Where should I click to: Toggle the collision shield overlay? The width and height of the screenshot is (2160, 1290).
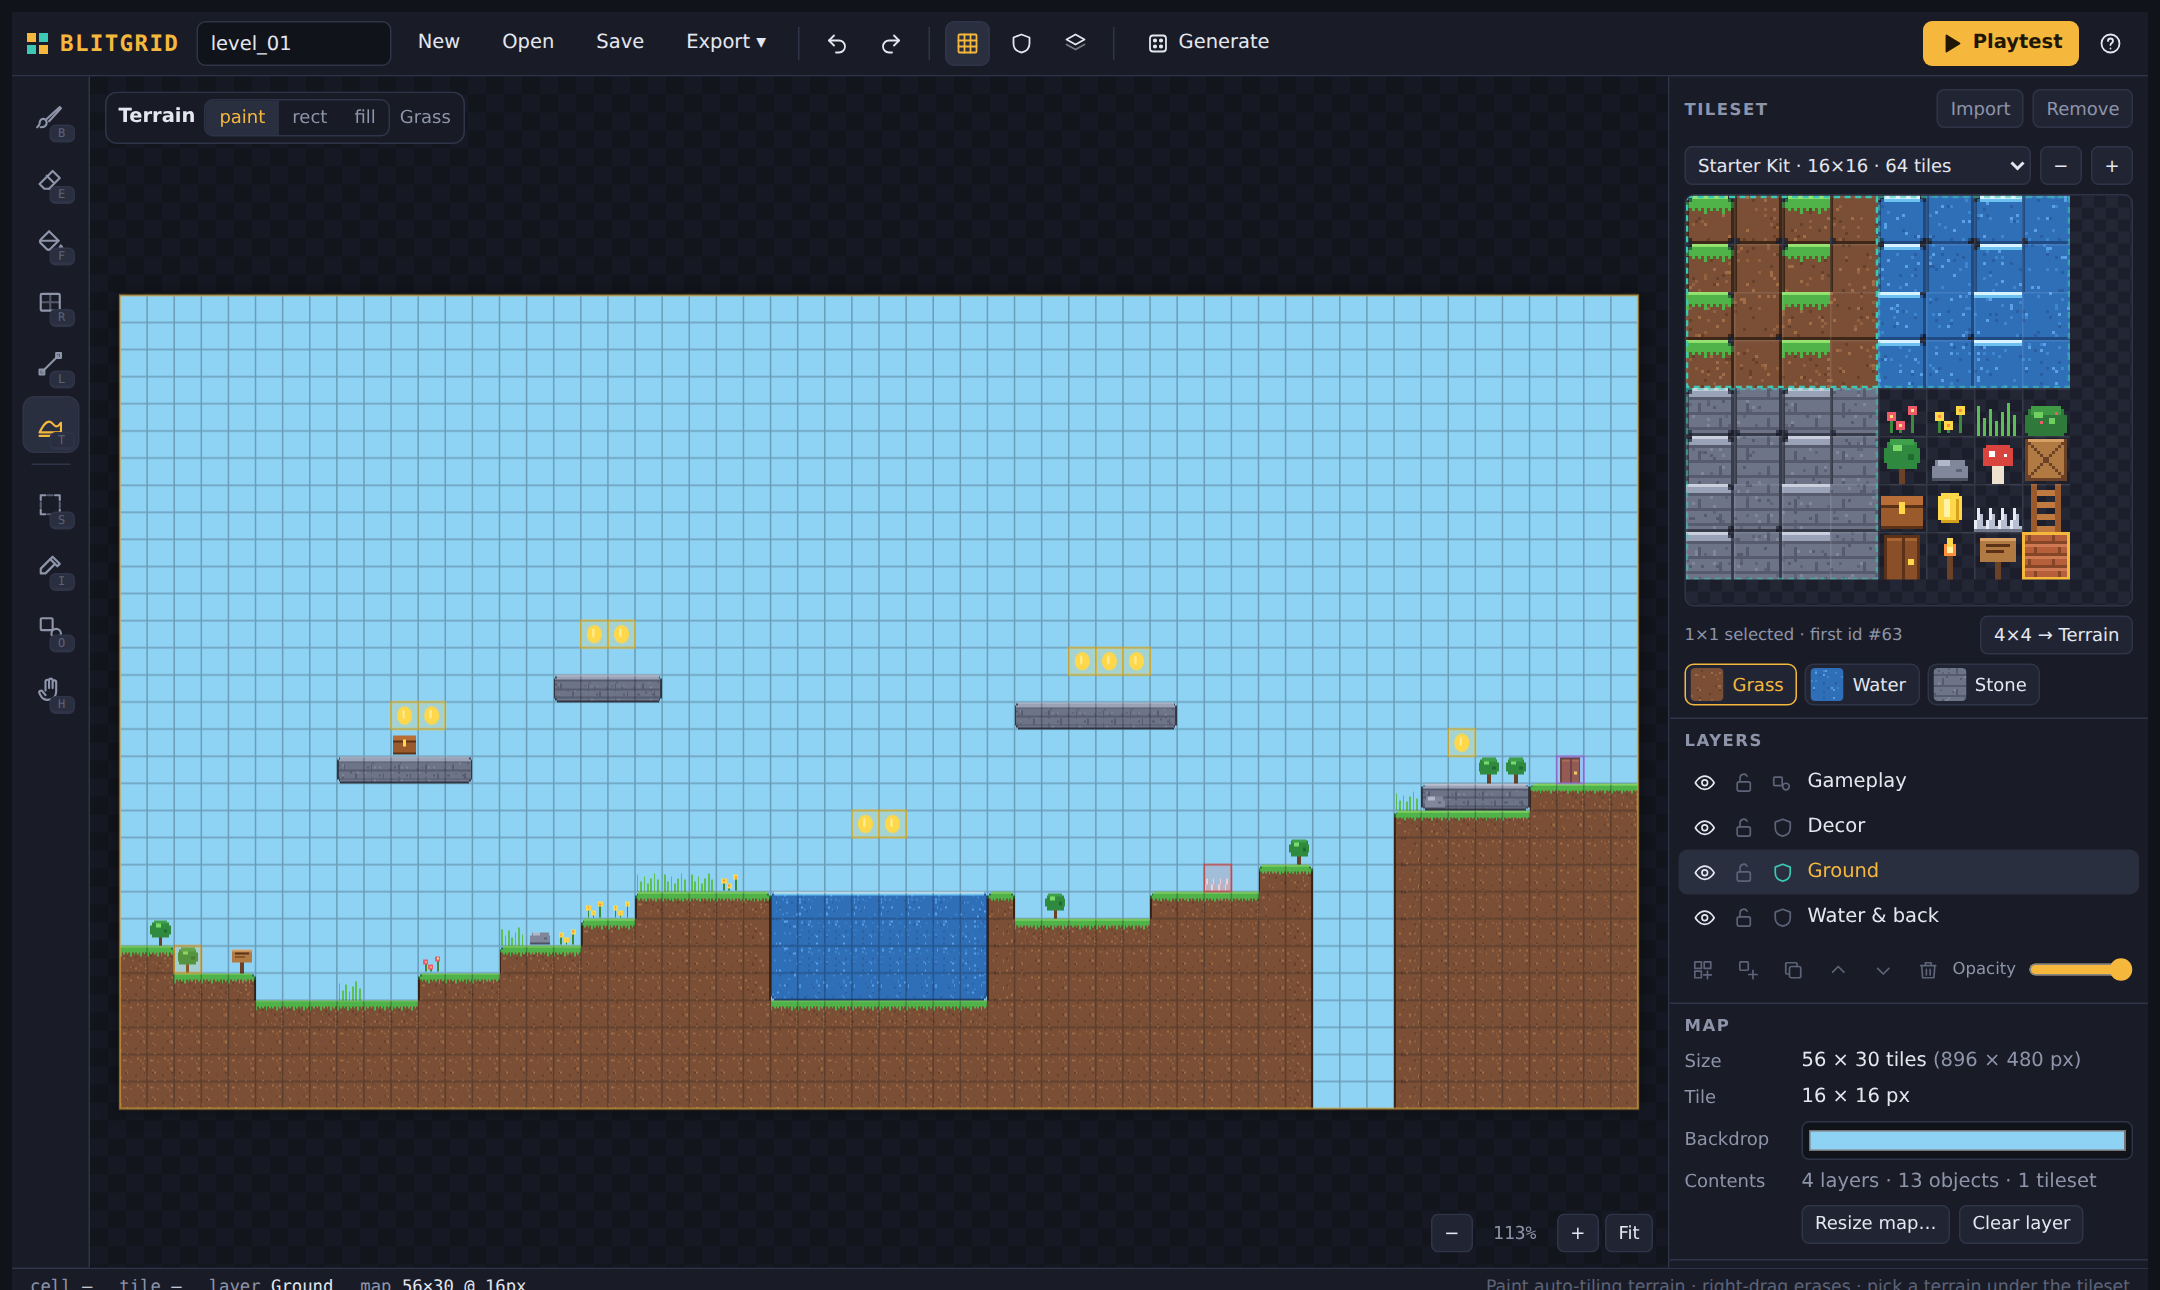point(1021,43)
